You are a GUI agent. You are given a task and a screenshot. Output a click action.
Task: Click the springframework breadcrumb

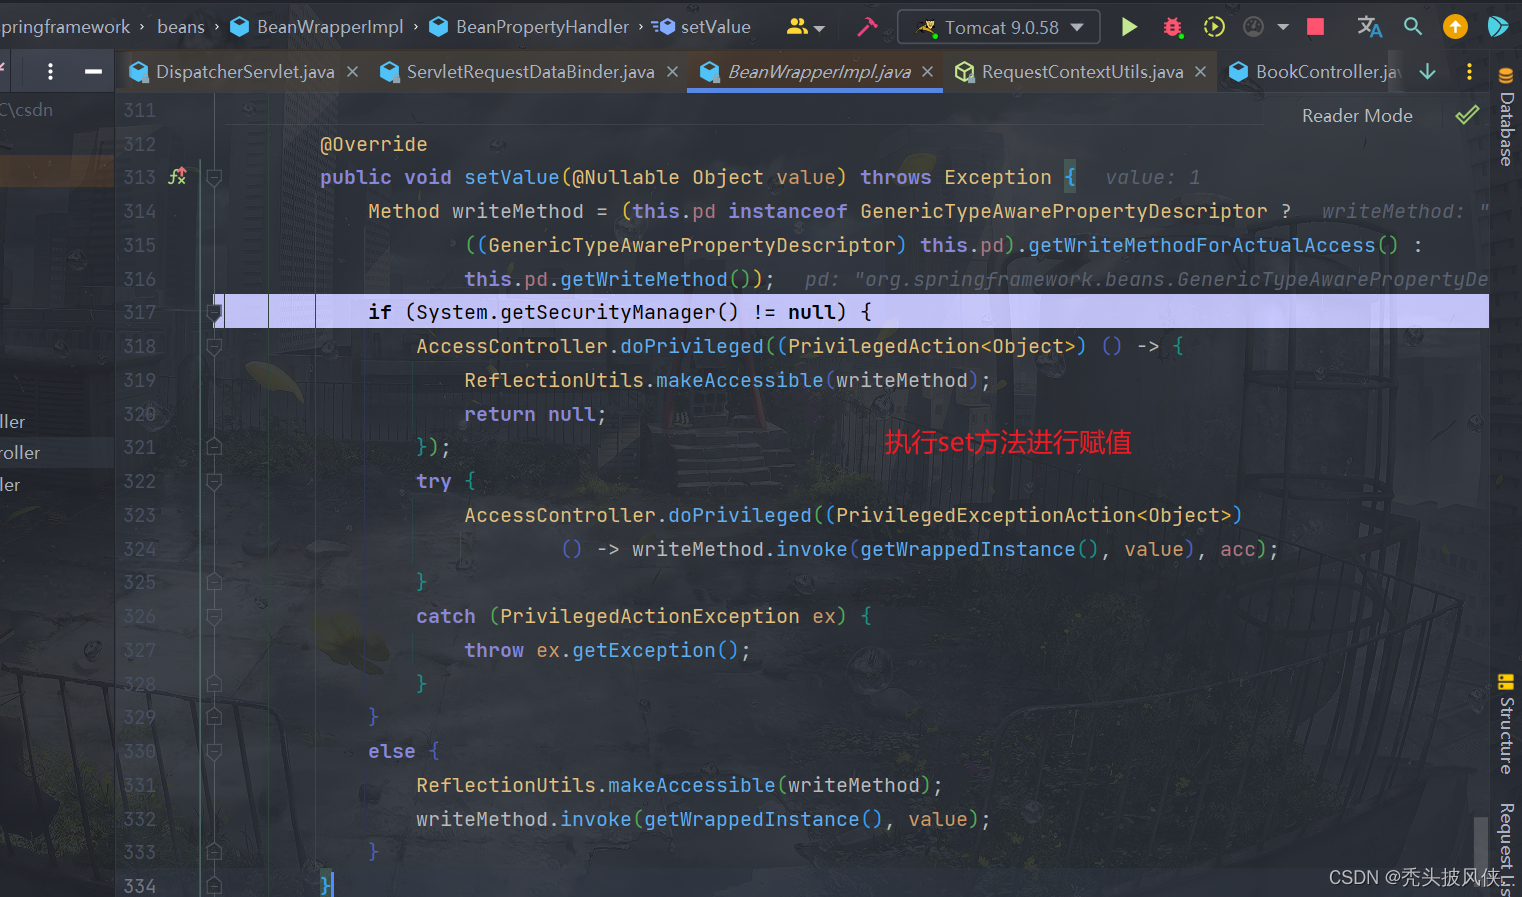65,27
